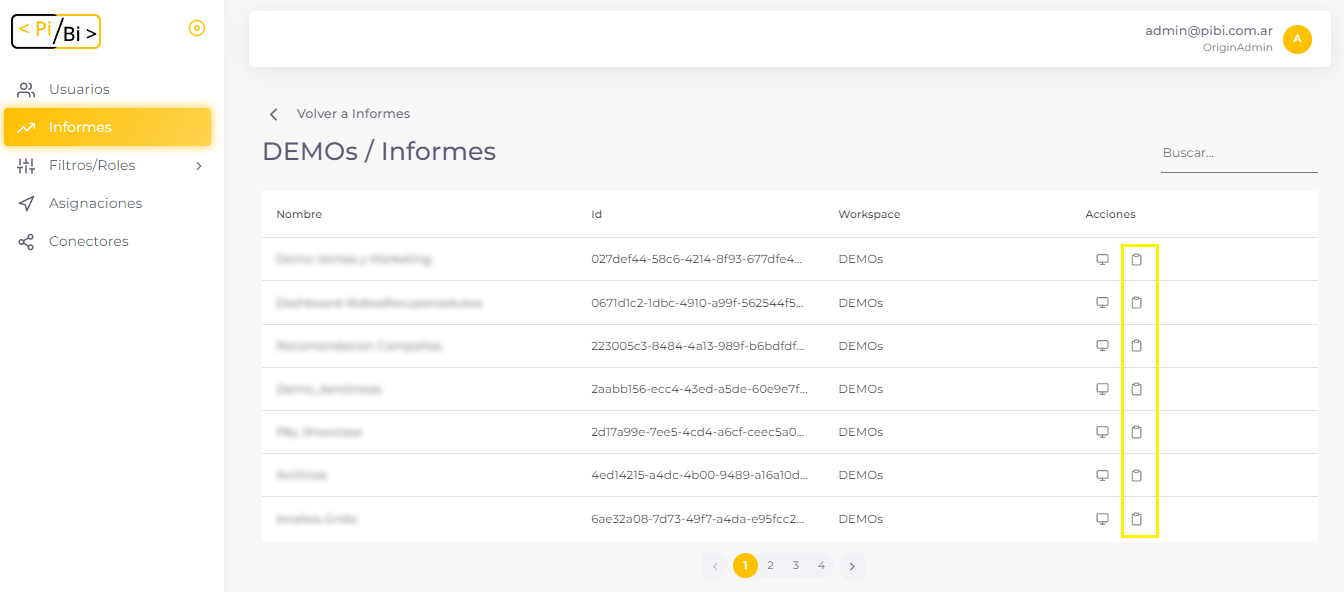The height and width of the screenshot is (592, 1344).
Task: Click the monitor icon in the first report row
Action: point(1103,259)
